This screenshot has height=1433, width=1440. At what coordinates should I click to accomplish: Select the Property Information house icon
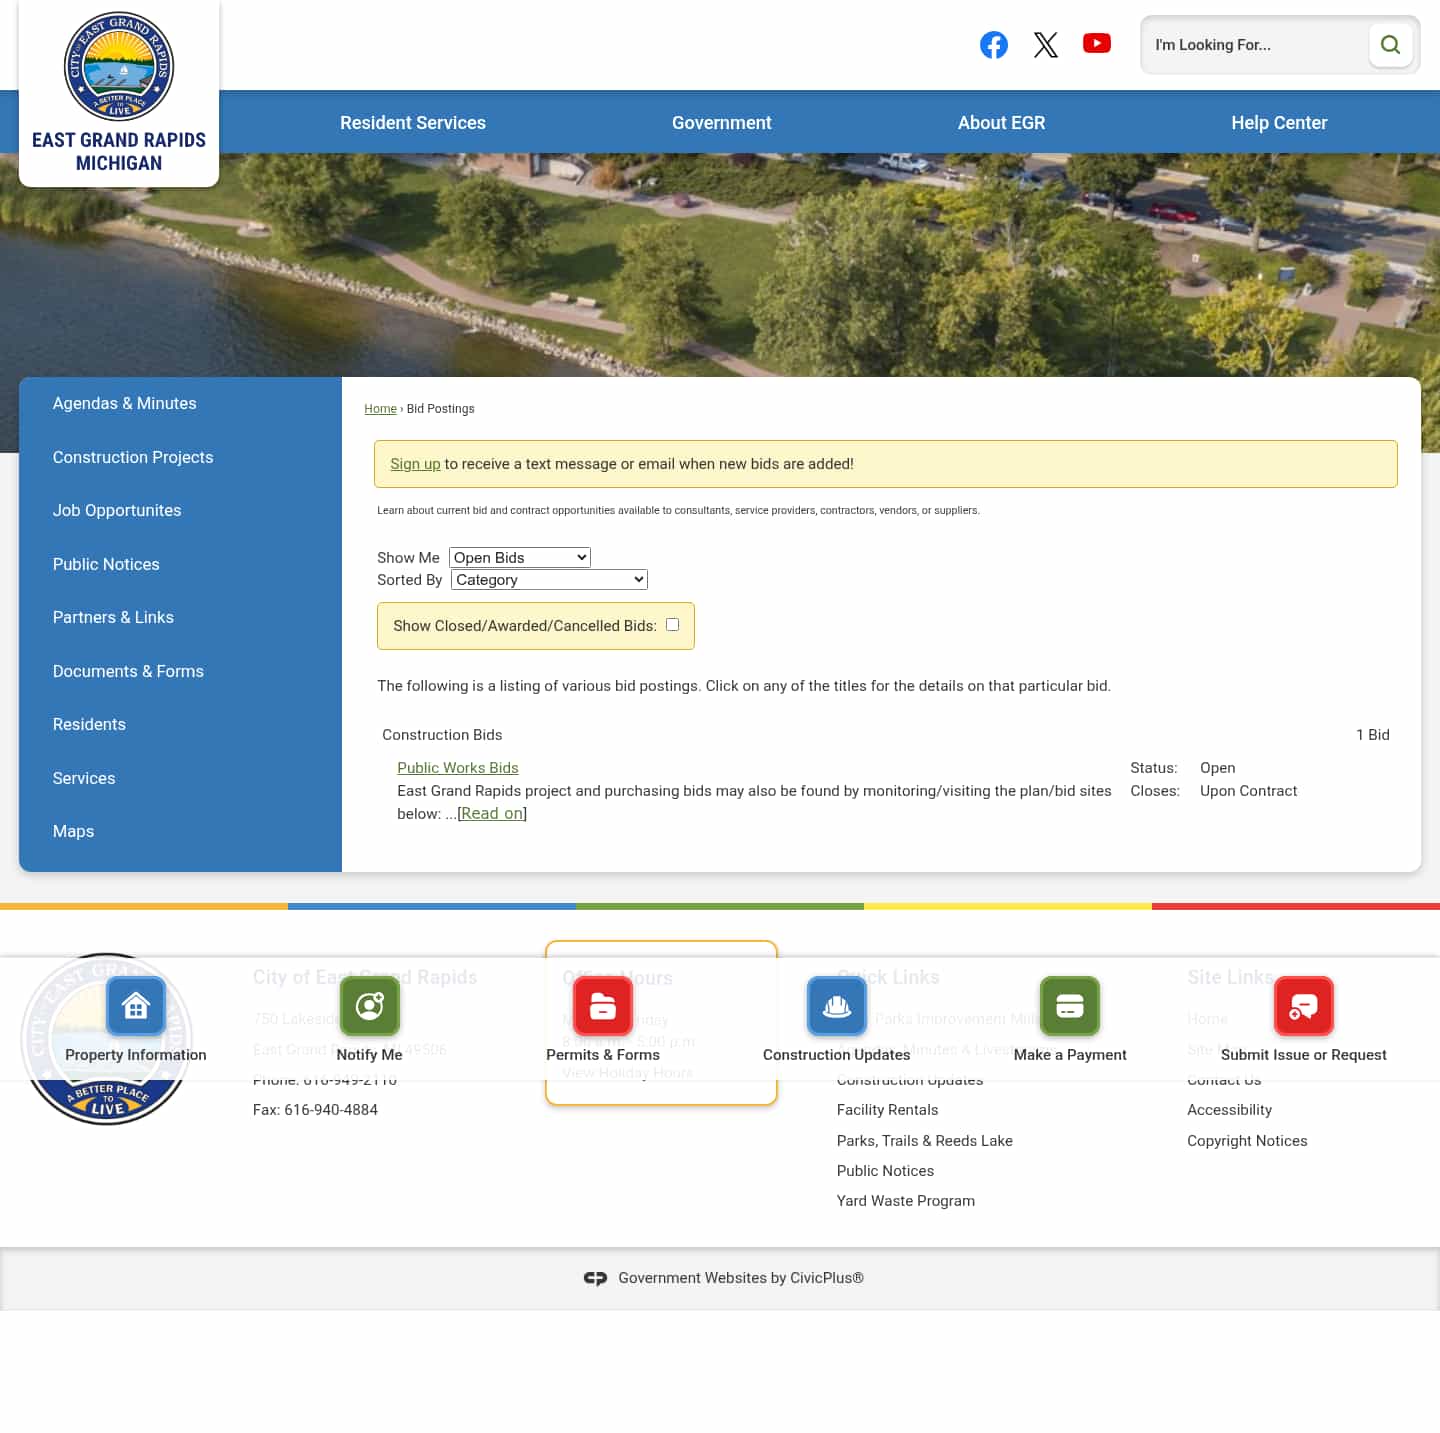[x=136, y=1006]
